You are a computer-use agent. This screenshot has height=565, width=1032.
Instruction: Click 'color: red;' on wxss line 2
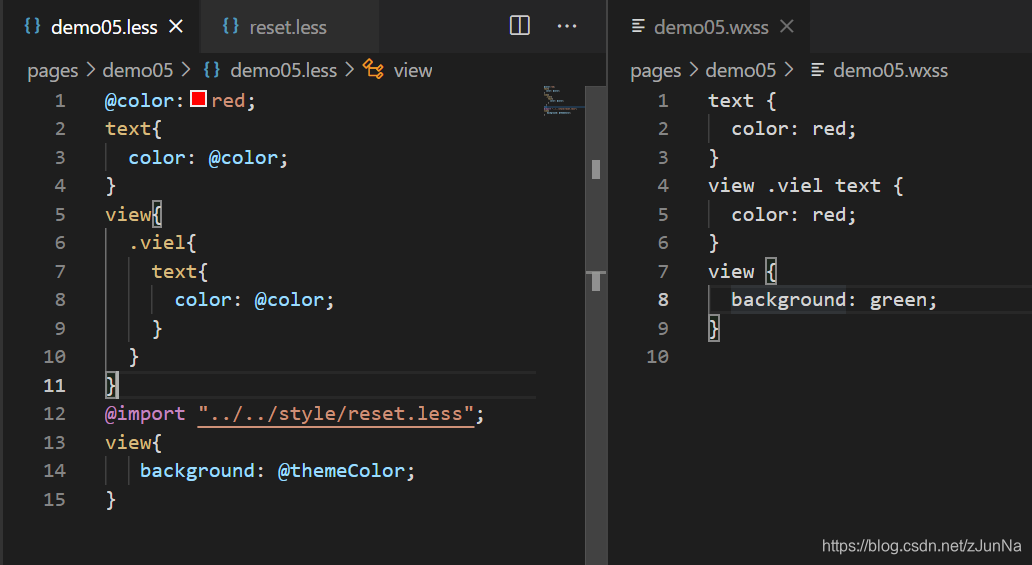793,129
